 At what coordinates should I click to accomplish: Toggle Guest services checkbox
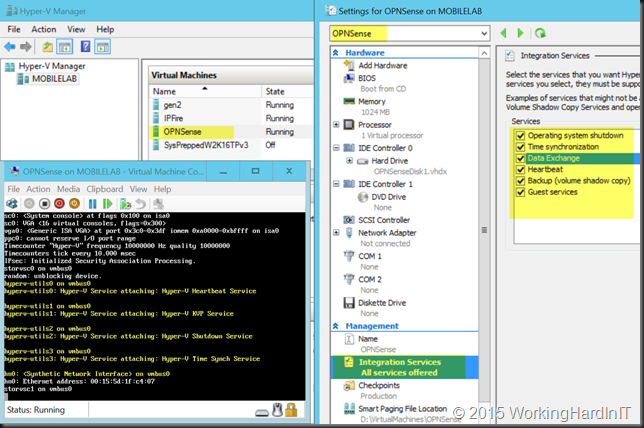(x=521, y=192)
